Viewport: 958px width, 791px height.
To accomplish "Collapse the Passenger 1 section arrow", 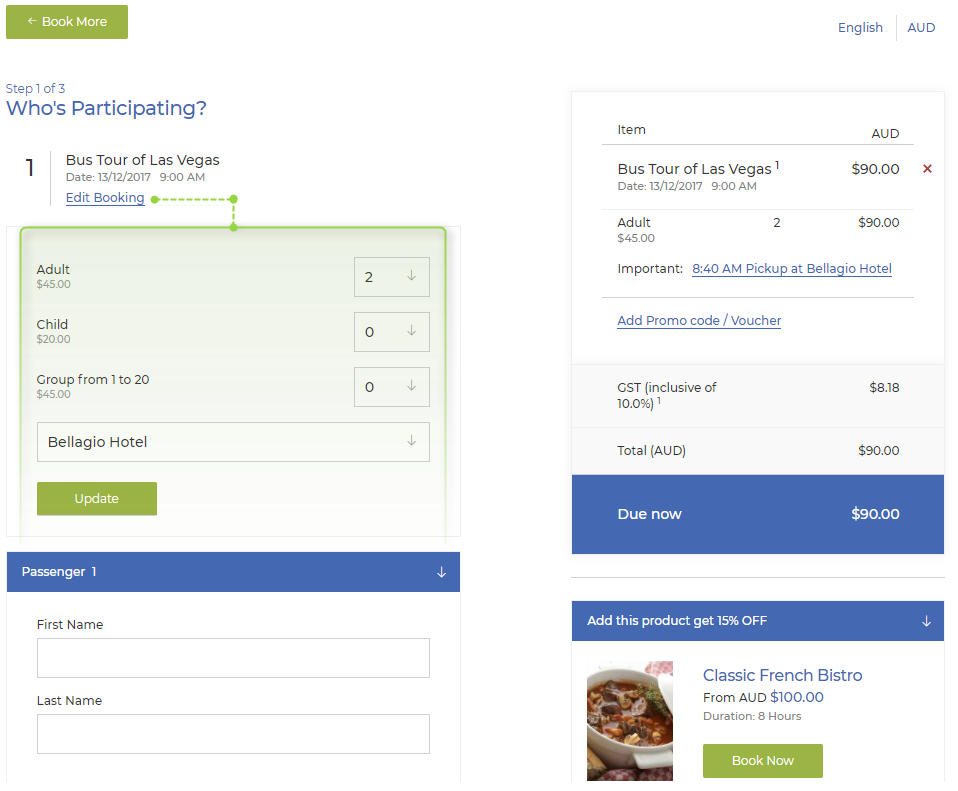I will click(441, 572).
